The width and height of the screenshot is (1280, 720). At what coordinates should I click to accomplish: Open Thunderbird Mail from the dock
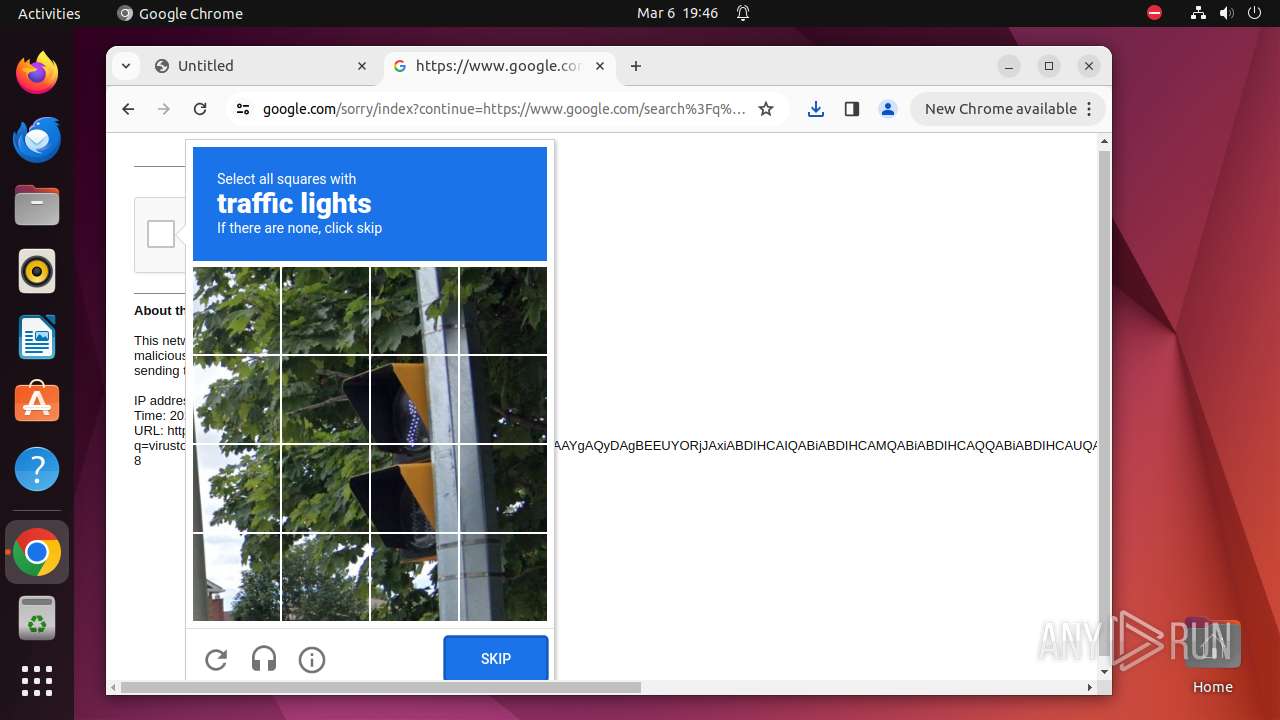(37, 139)
